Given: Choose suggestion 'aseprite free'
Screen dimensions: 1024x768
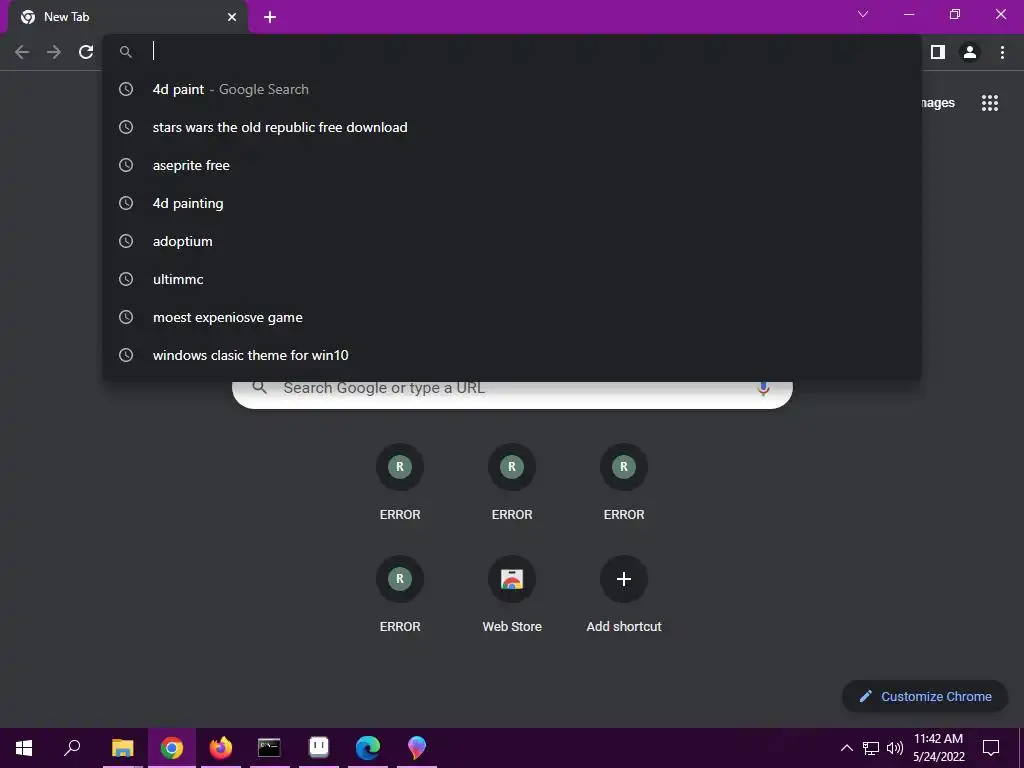Looking at the screenshot, I should pyautogui.click(x=512, y=165).
